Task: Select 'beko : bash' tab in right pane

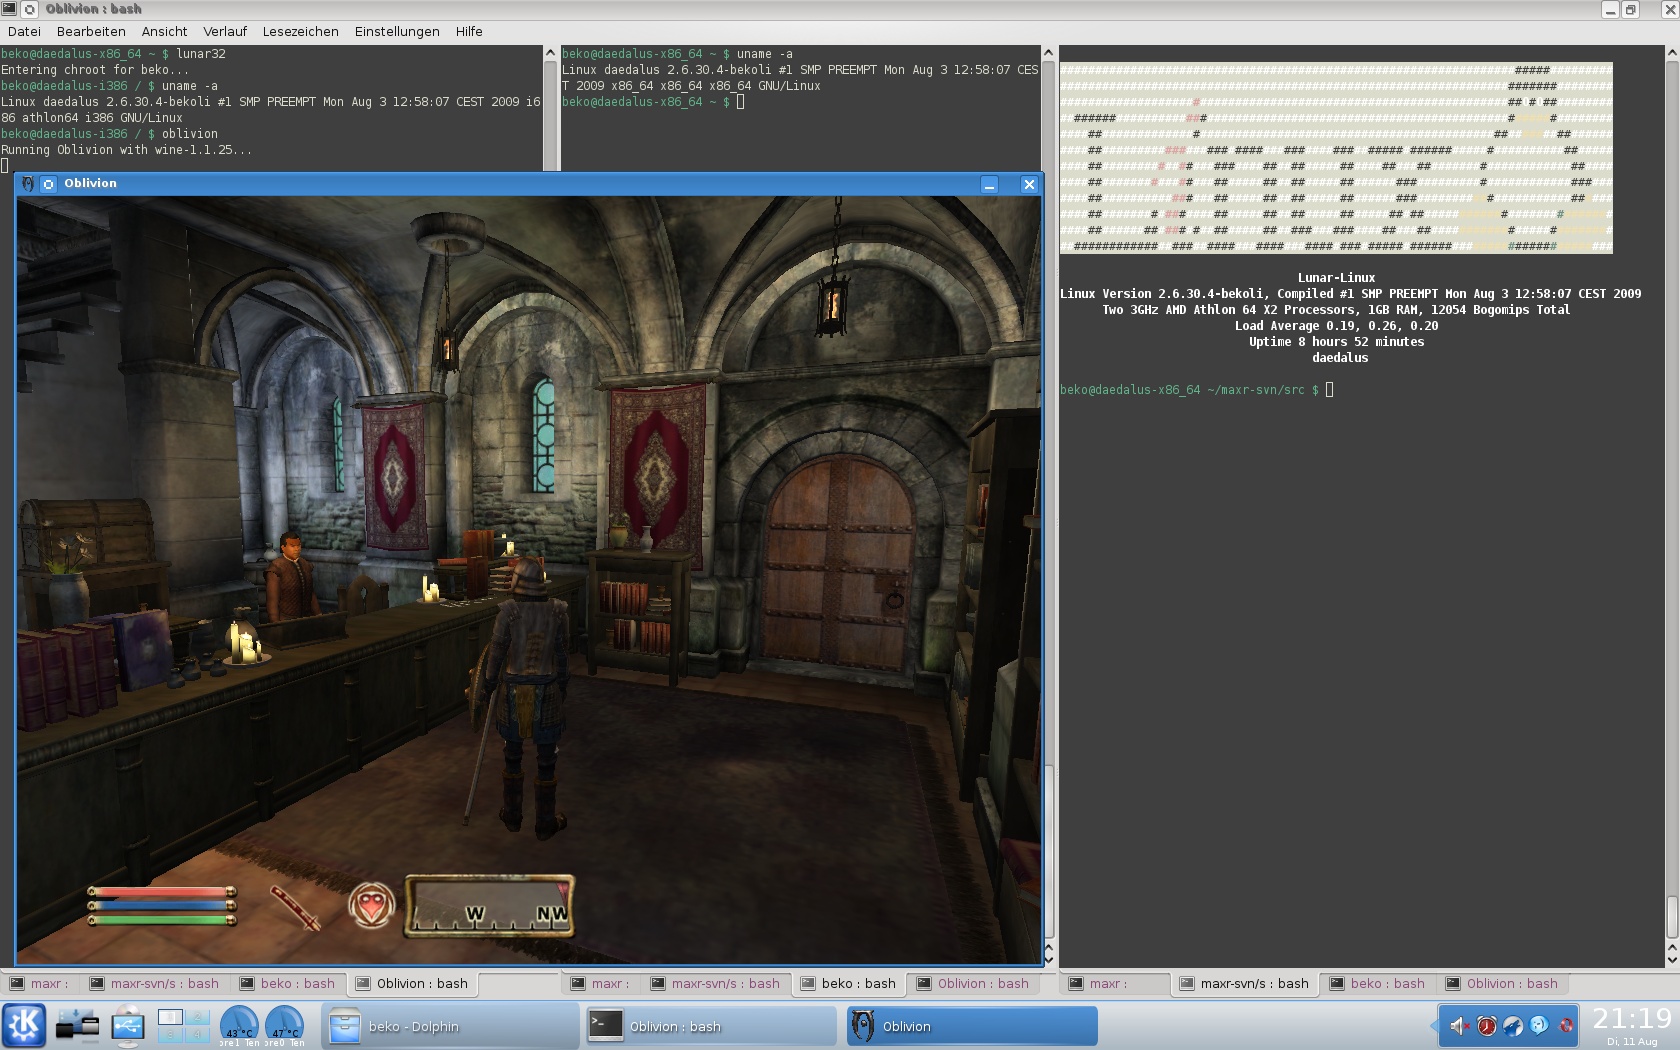Action: (1379, 984)
